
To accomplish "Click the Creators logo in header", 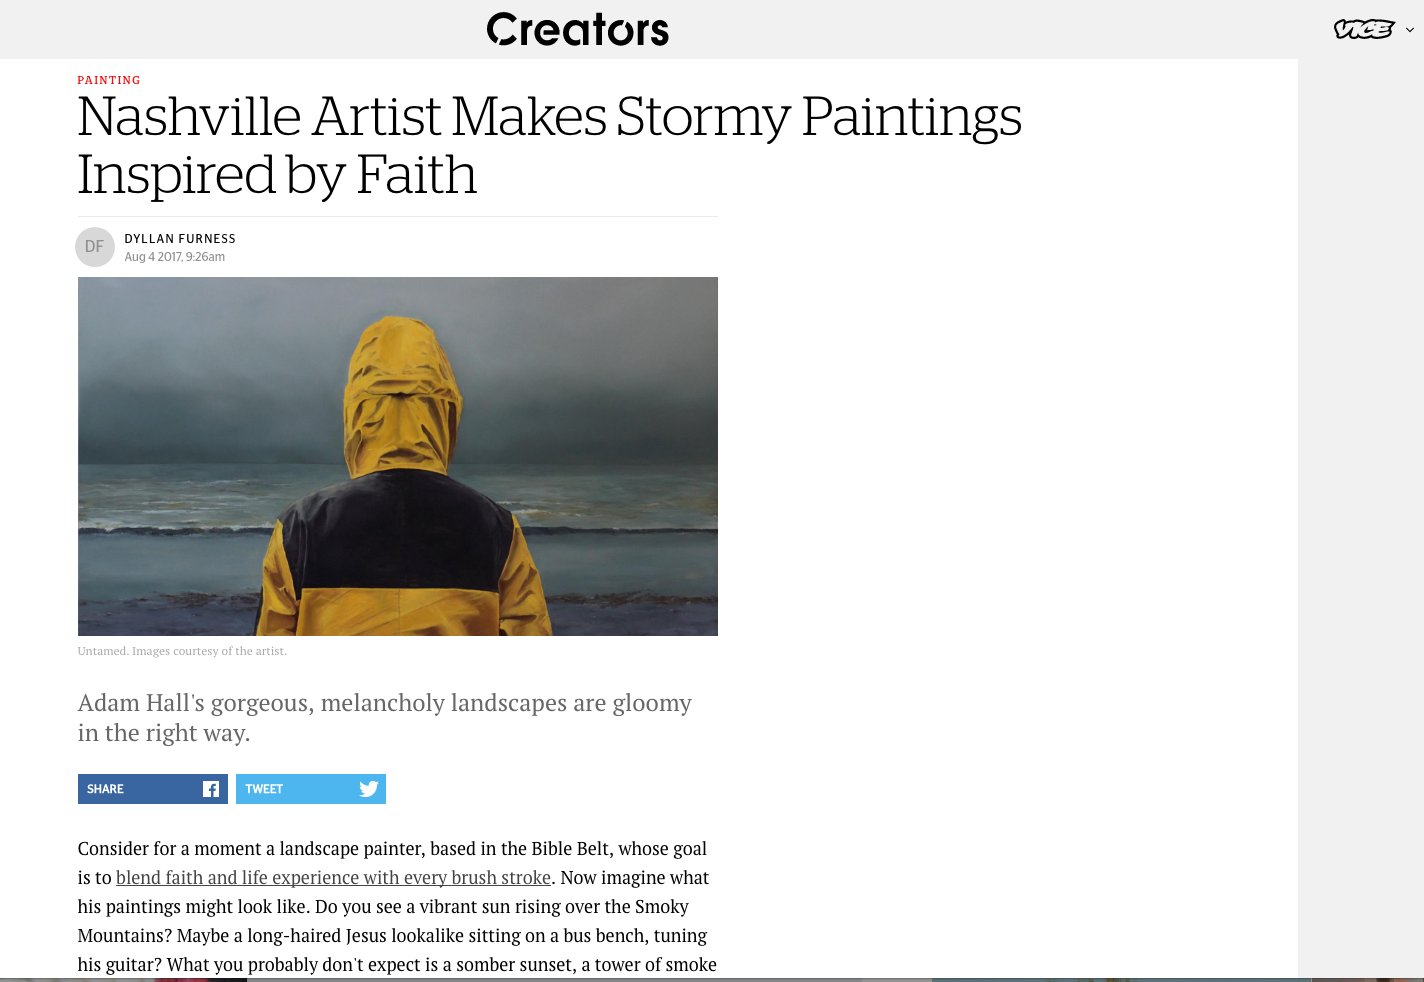I will tap(578, 30).
